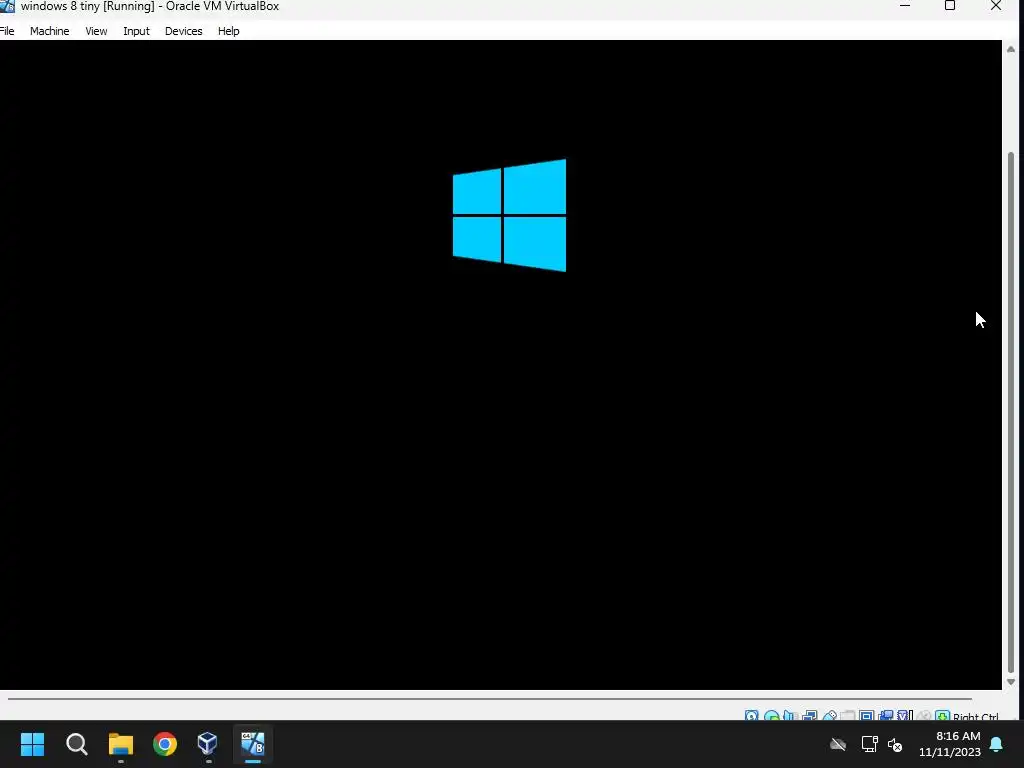The image size is (1024, 768).
Task: Click the mouse integration status icon
Action: coord(923,715)
